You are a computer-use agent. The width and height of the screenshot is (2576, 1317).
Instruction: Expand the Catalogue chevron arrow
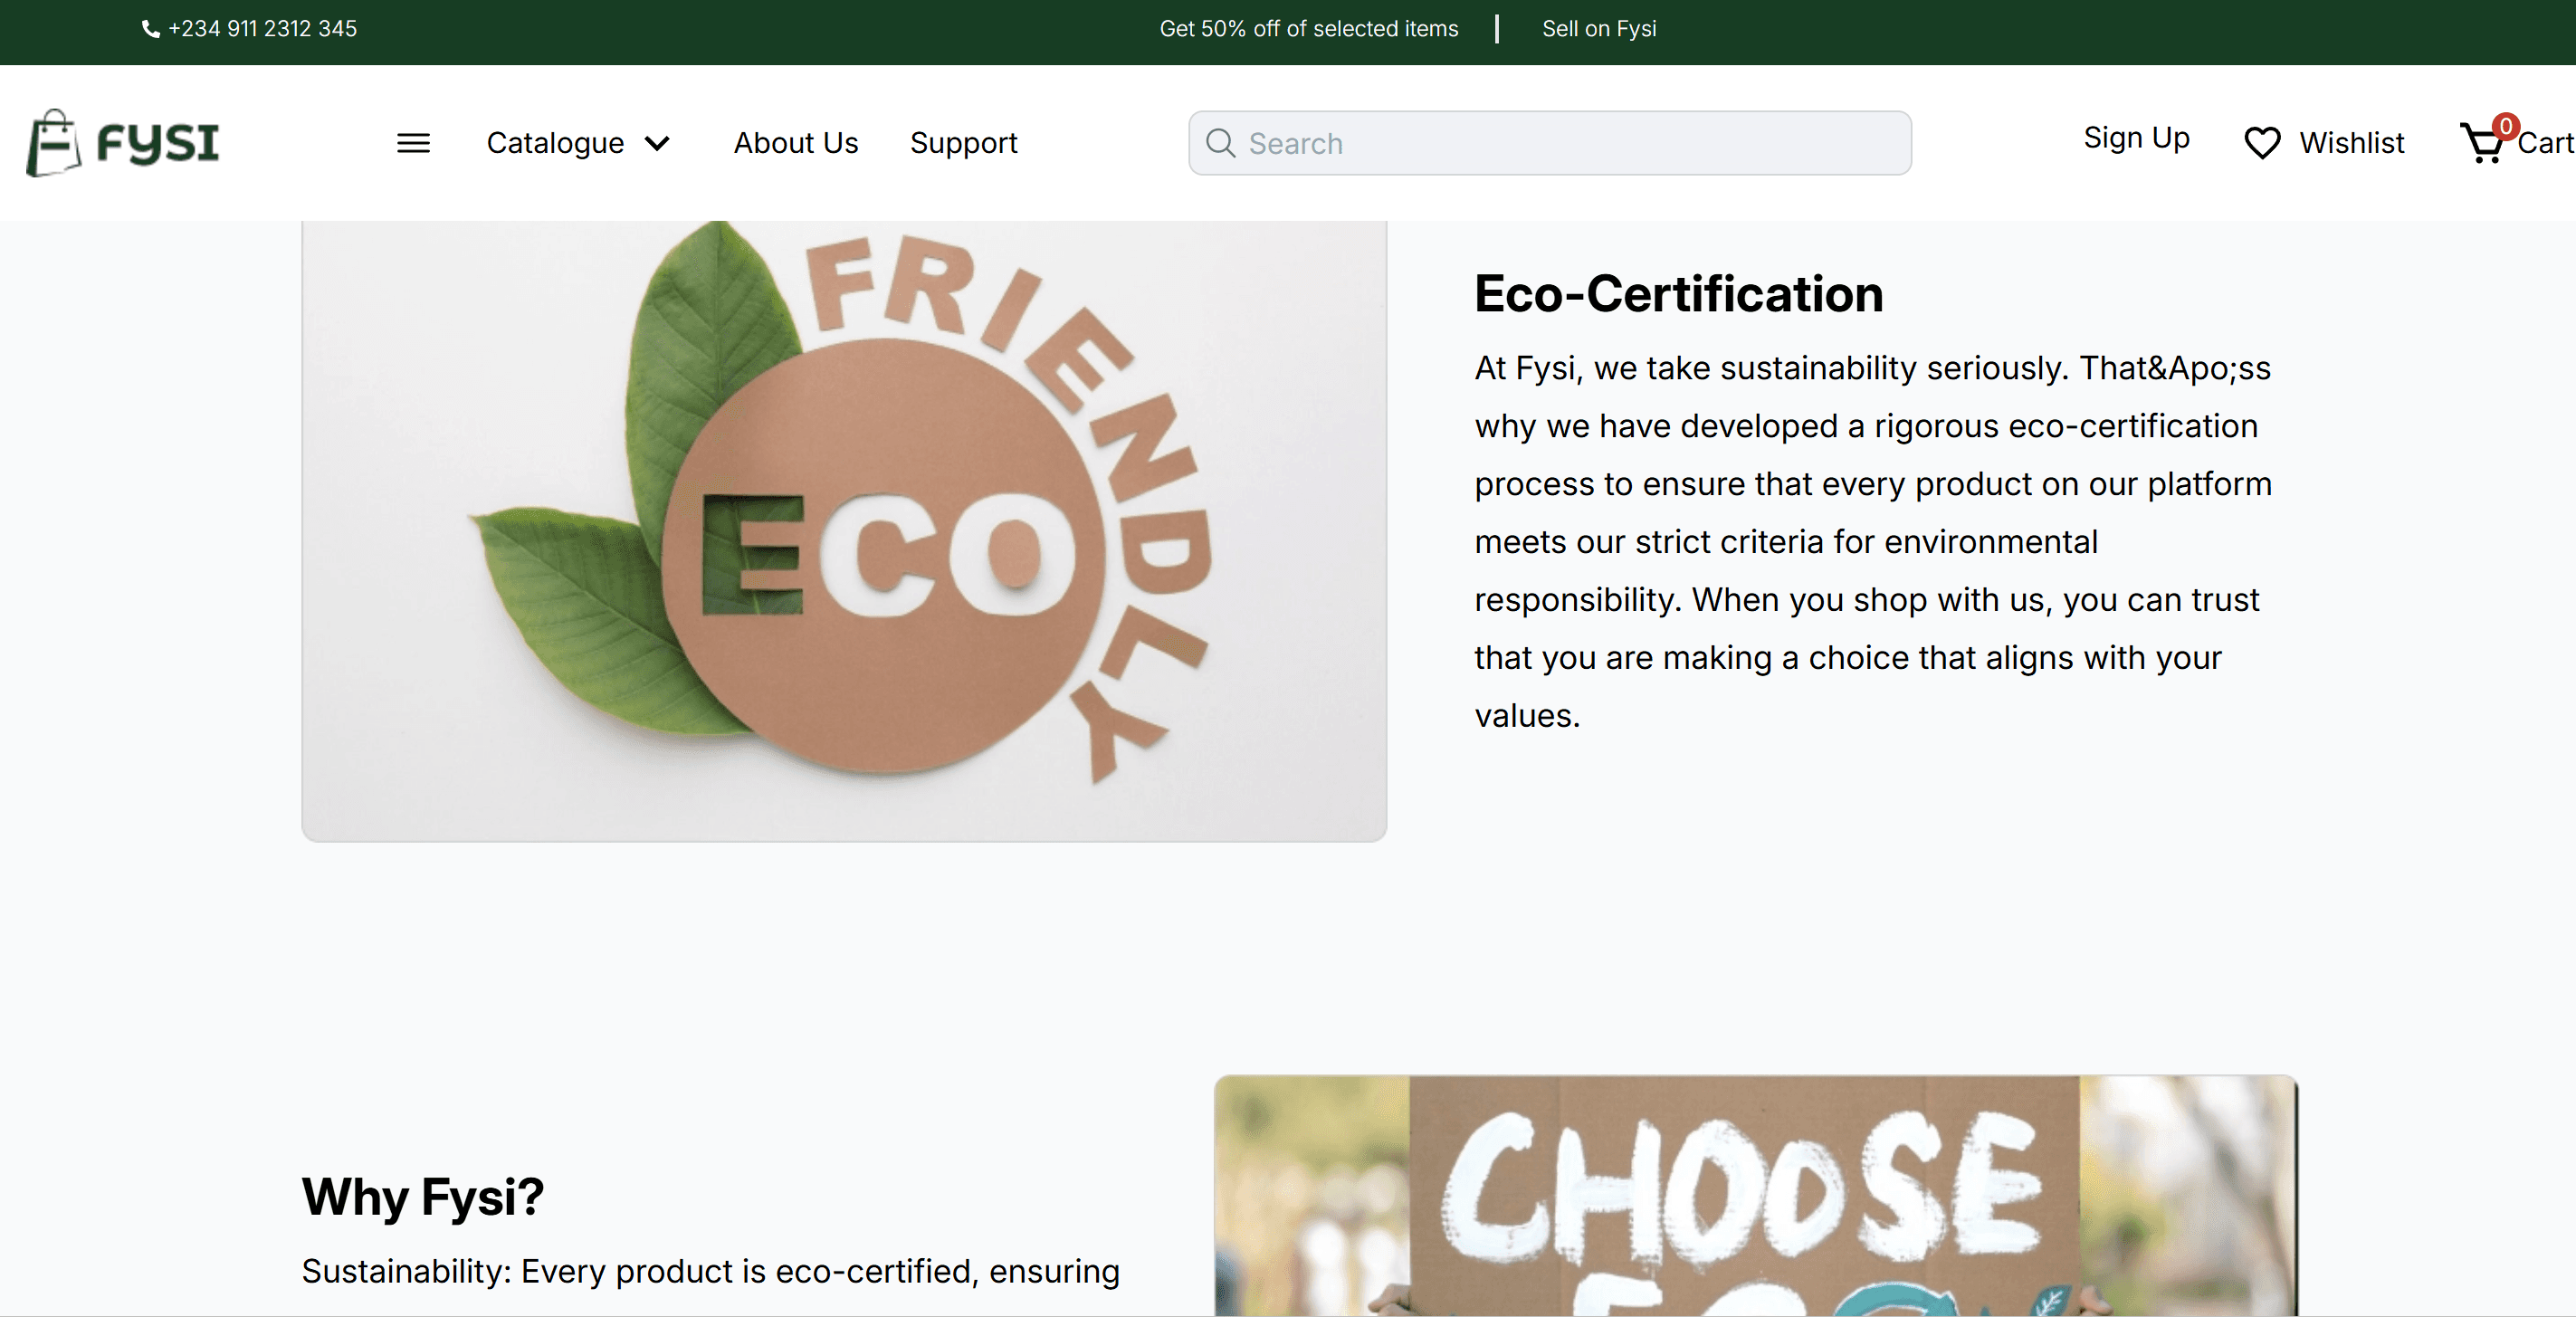657,143
